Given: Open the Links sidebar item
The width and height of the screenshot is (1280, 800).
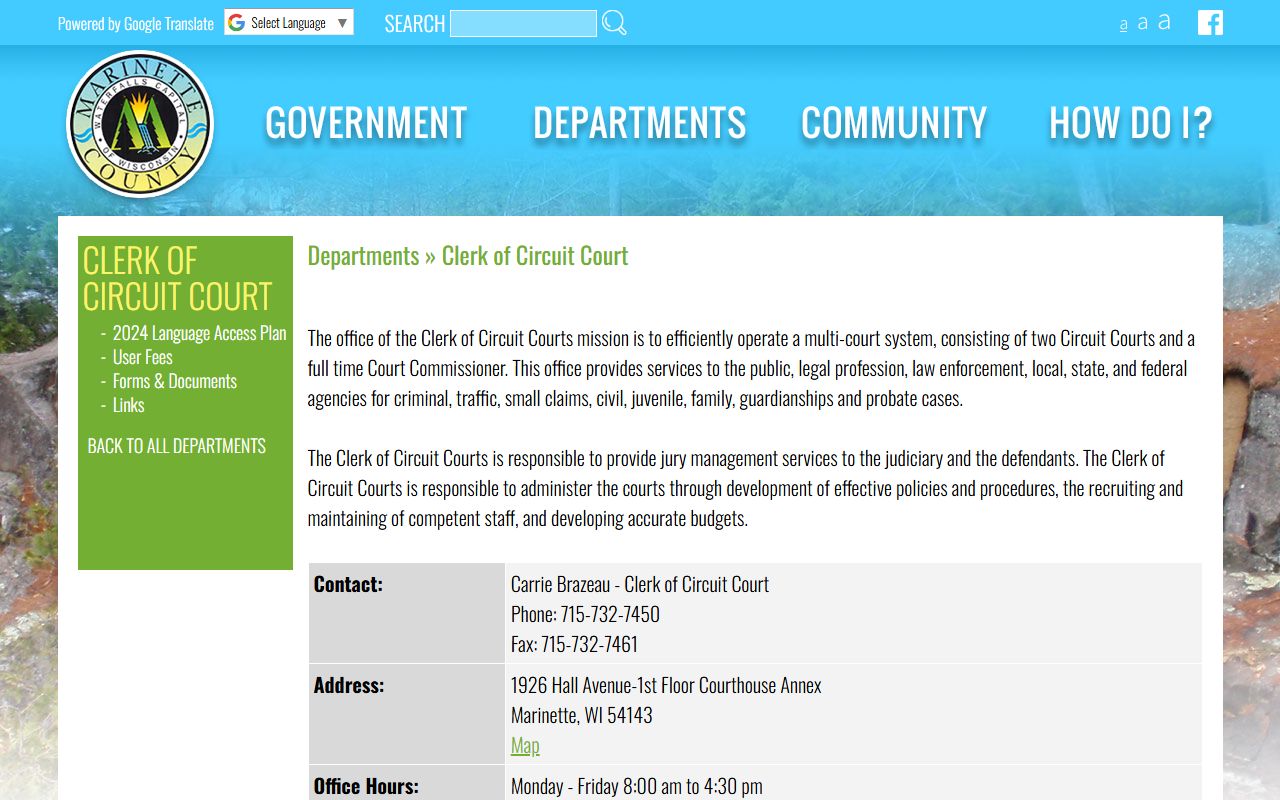Looking at the screenshot, I should pyautogui.click(x=128, y=405).
